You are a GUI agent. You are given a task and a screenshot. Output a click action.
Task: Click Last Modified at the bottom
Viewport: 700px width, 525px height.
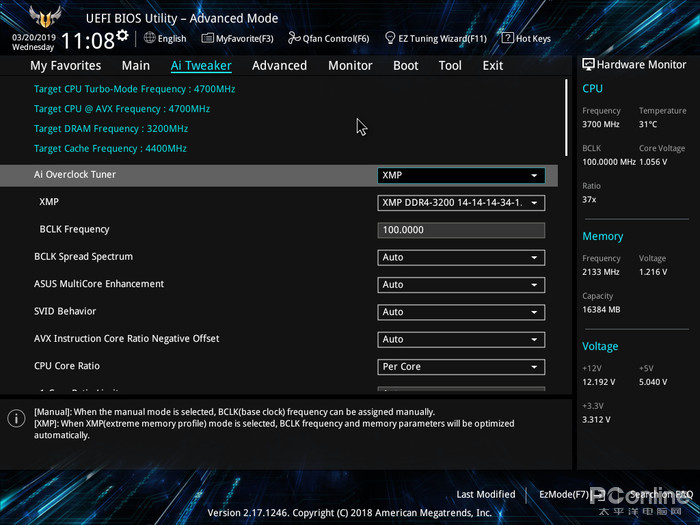pyautogui.click(x=485, y=494)
